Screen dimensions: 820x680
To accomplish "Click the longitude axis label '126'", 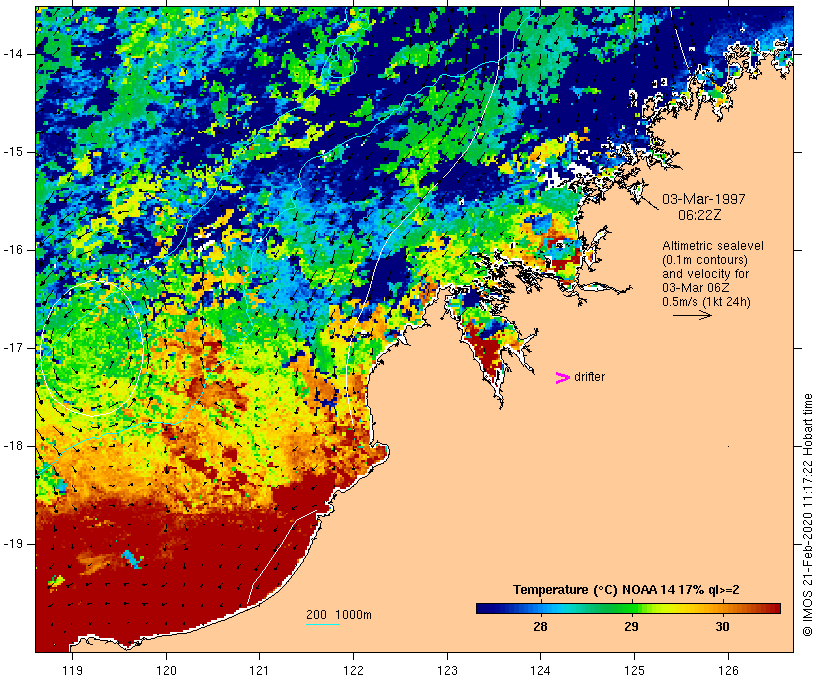I will 728,670.
